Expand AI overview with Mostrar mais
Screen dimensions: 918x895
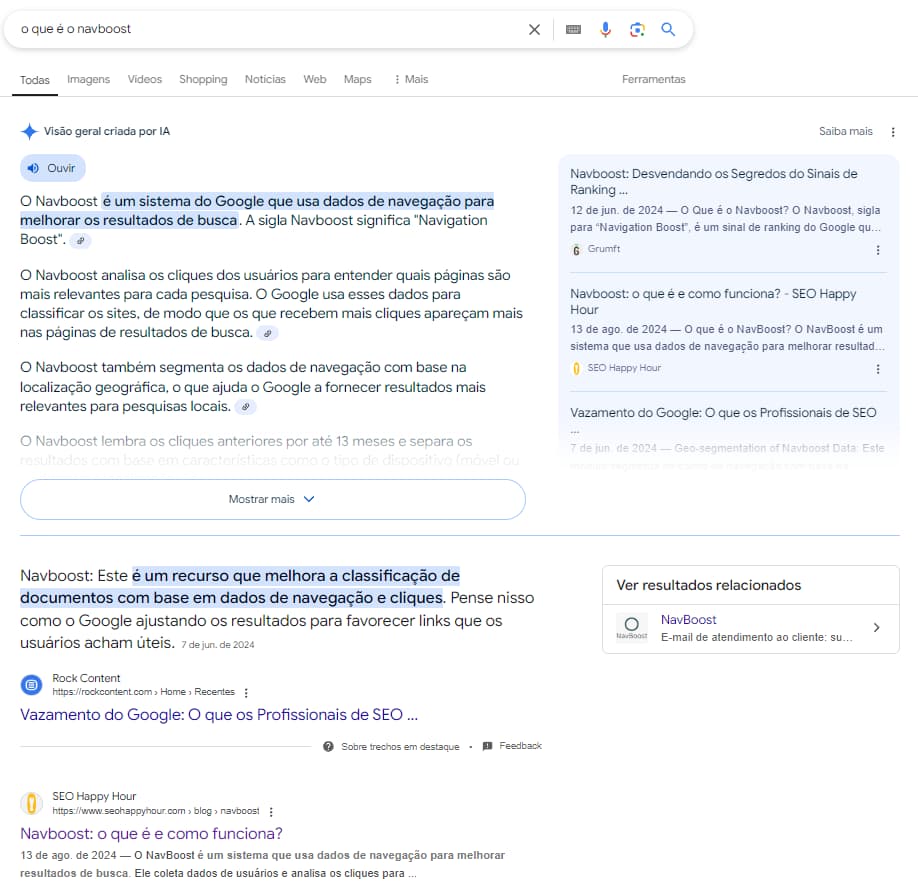(273, 499)
